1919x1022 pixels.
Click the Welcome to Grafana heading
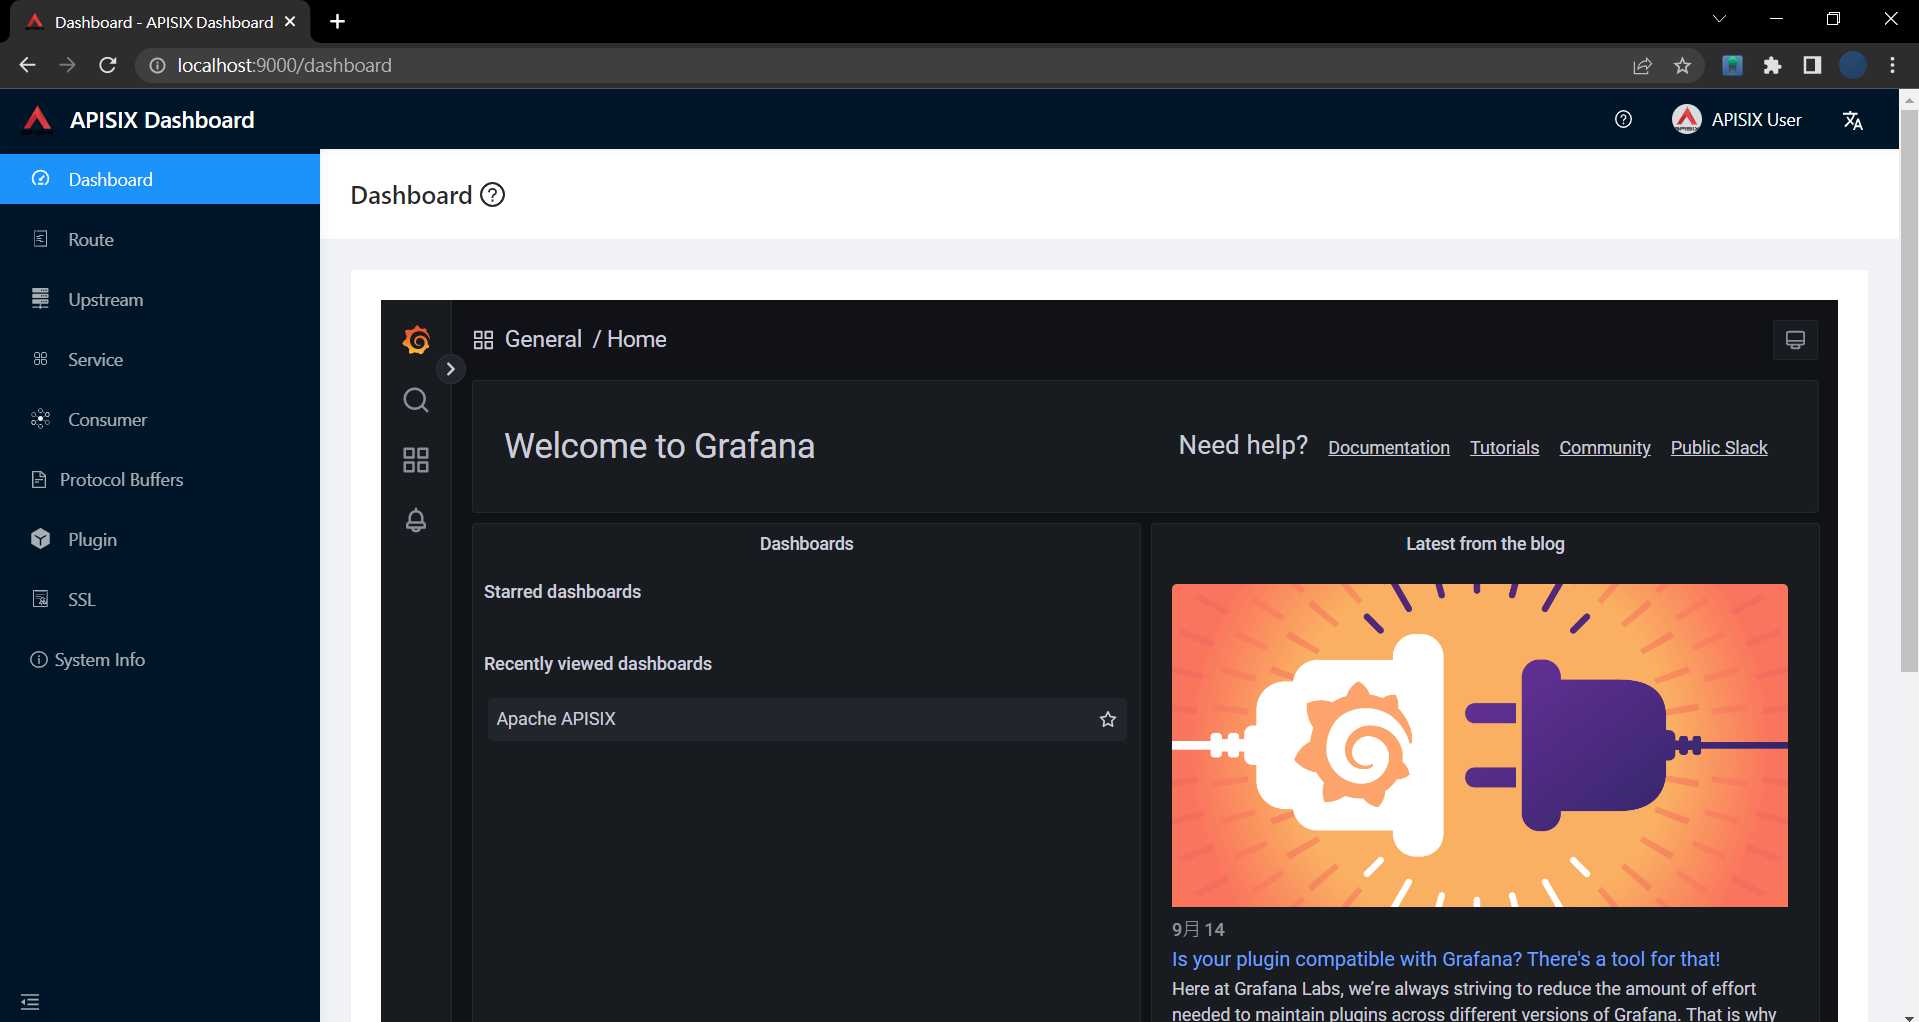point(659,446)
